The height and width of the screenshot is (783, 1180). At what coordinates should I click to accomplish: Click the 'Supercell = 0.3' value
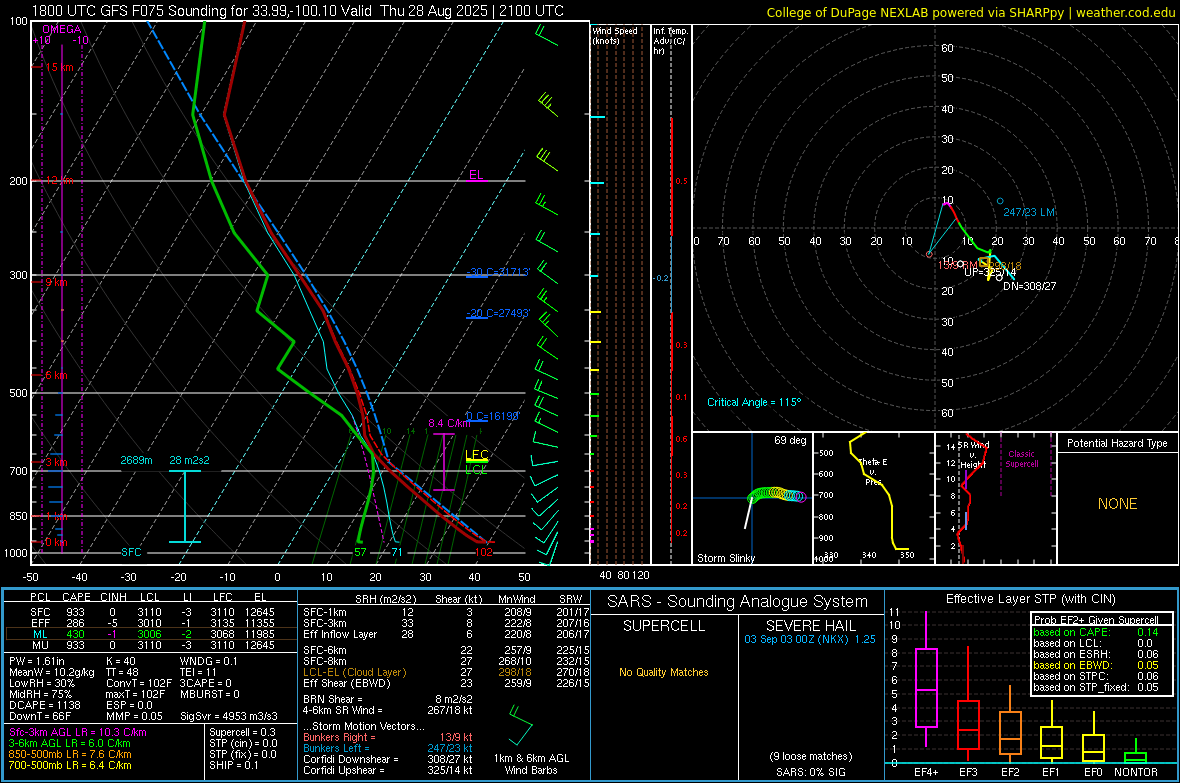(x=242, y=732)
